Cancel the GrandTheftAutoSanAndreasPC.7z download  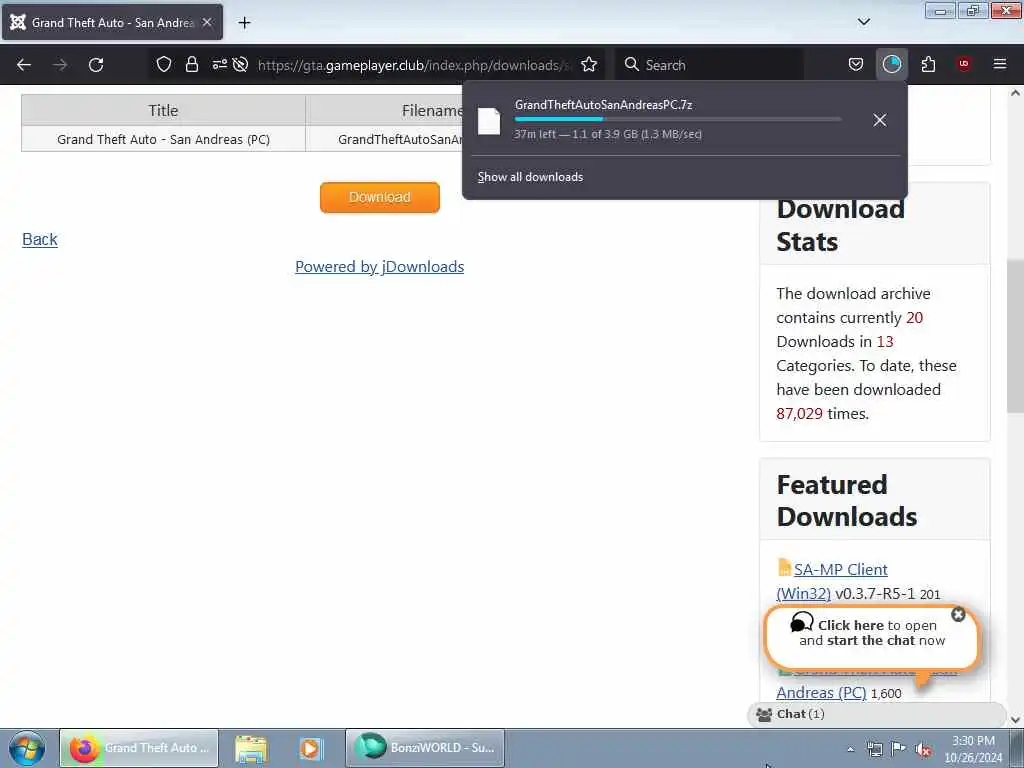[880, 120]
